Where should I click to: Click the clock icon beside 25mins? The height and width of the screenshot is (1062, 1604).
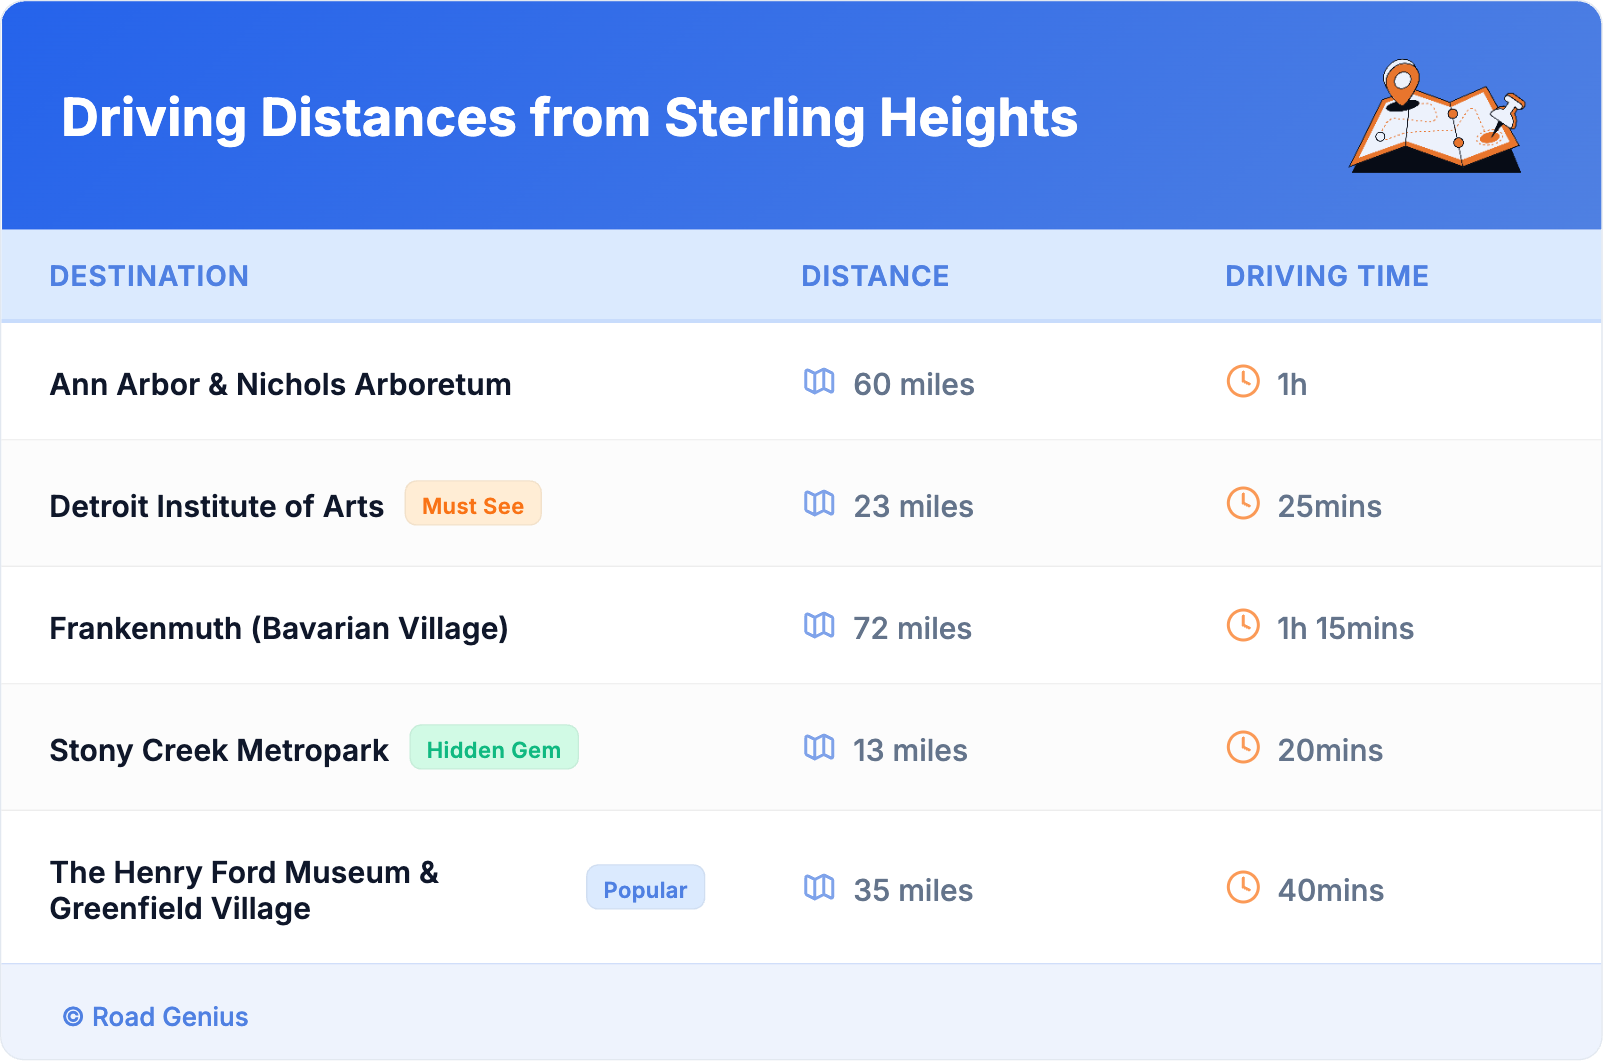(1243, 503)
